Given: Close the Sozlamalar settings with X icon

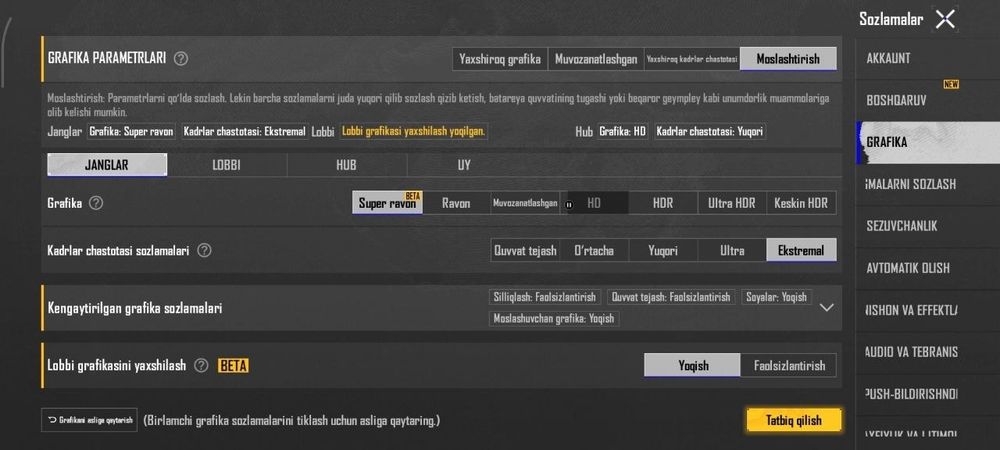Looking at the screenshot, I should [x=945, y=19].
